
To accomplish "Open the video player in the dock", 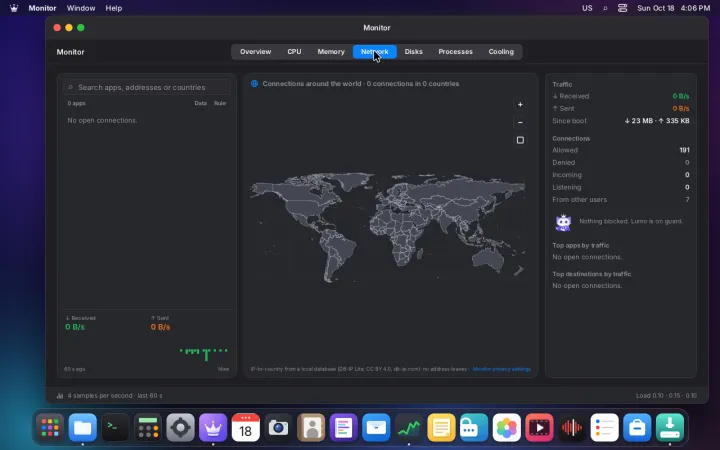I will (x=539, y=428).
